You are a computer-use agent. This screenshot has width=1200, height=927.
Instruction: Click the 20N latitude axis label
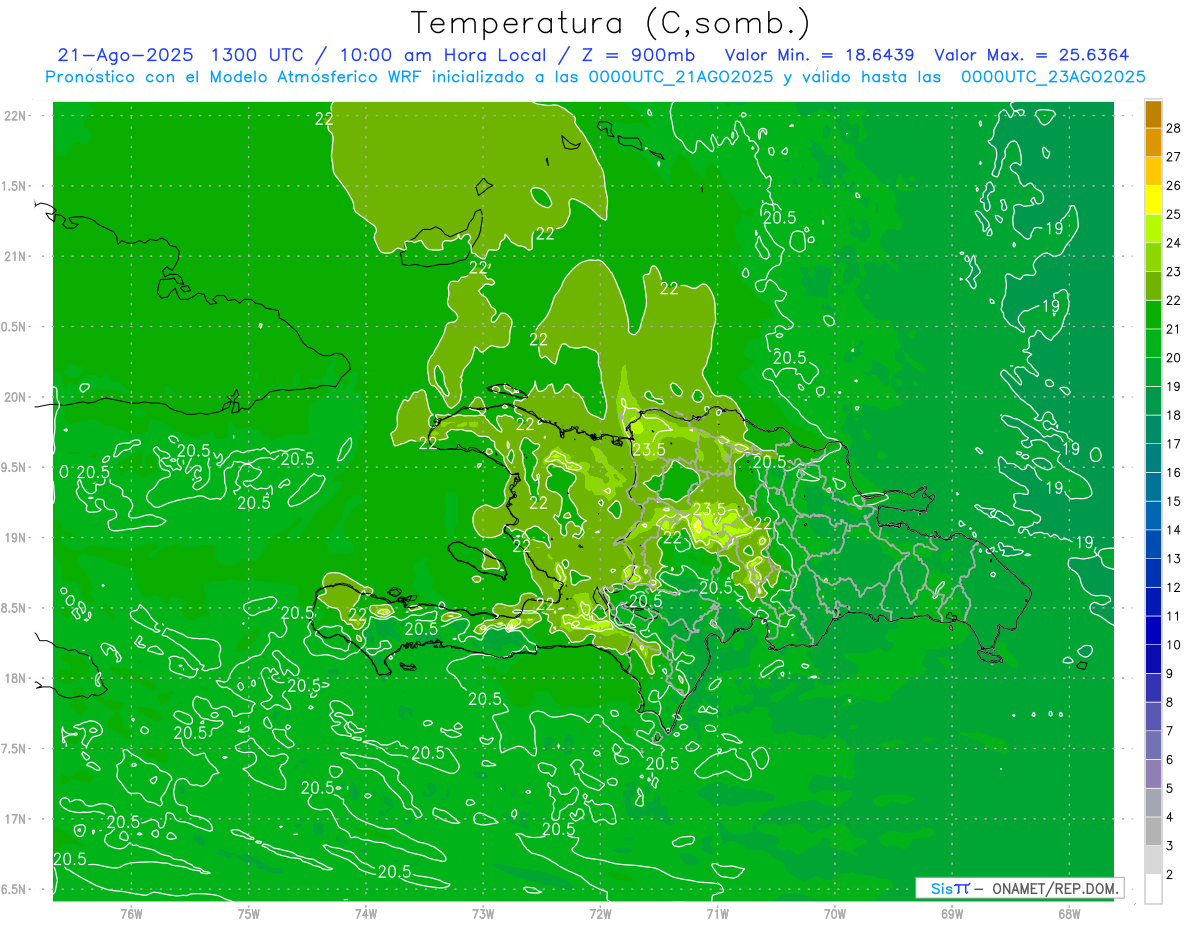[17, 397]
